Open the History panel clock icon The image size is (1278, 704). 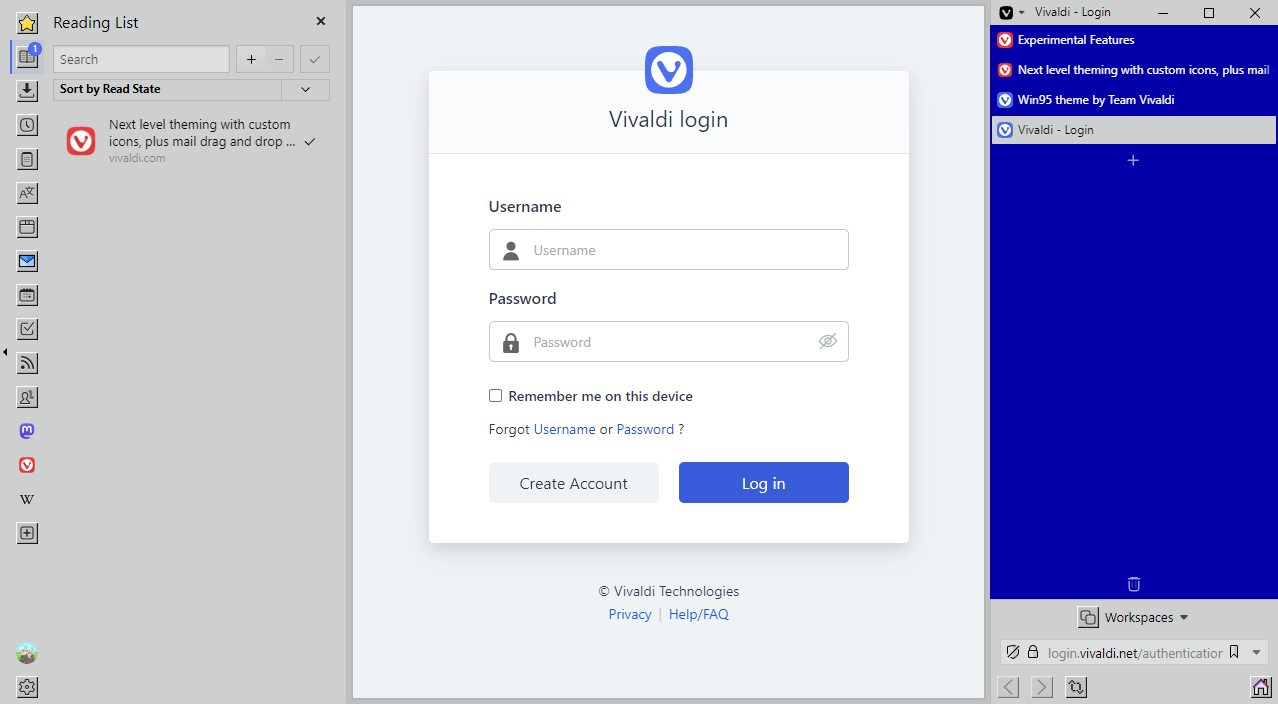27,125
